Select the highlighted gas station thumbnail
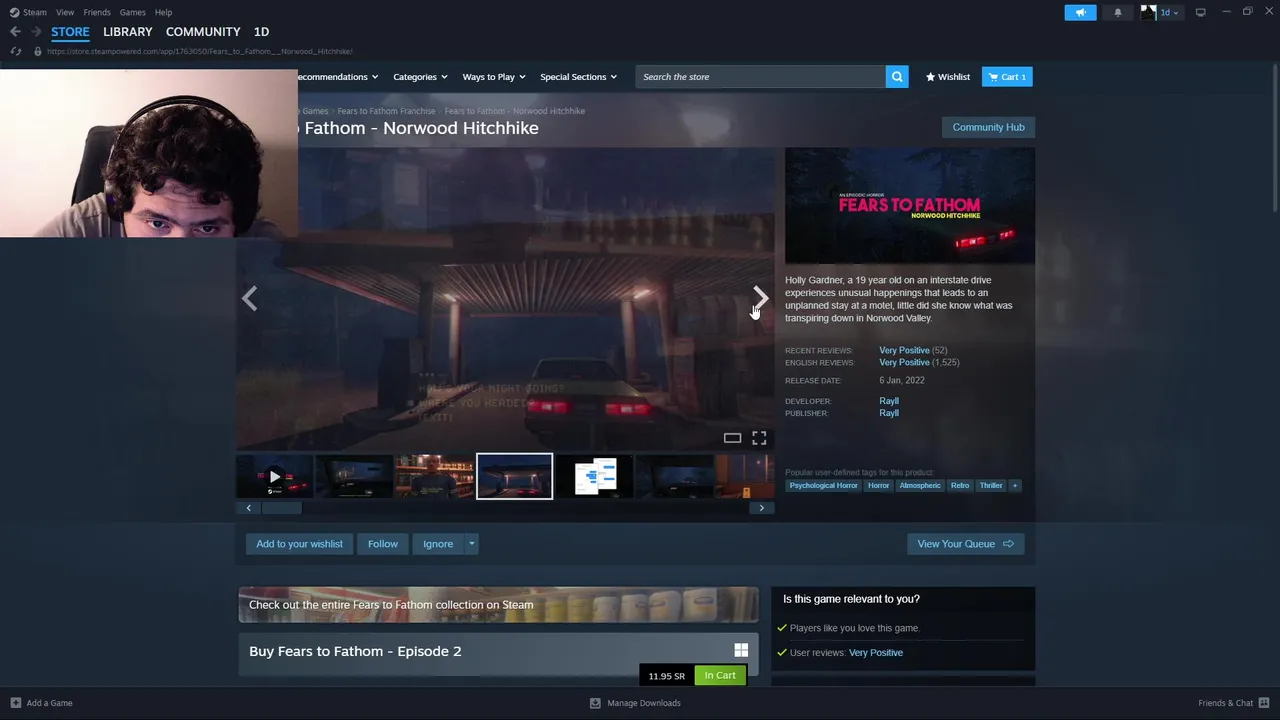The image size is (1280, 720). point(514,476)
